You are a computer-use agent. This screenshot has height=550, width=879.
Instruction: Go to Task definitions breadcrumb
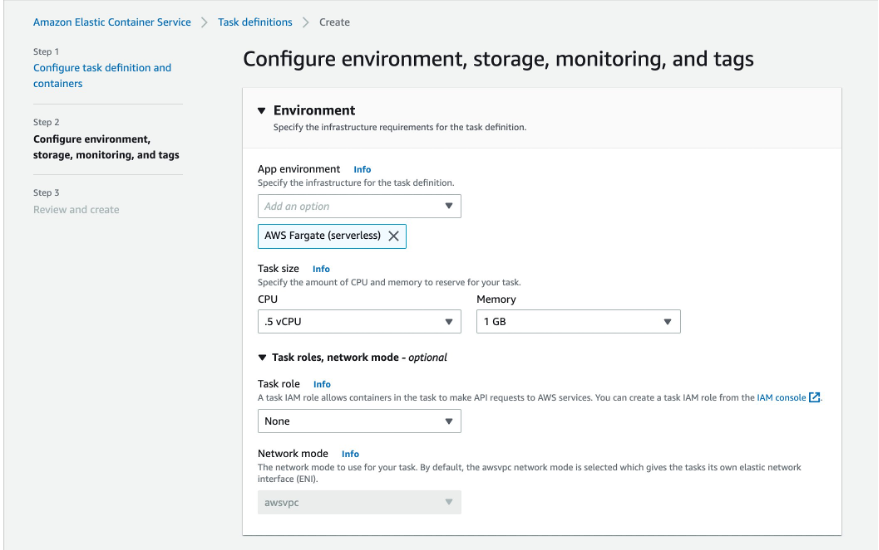tap(255, 22)
